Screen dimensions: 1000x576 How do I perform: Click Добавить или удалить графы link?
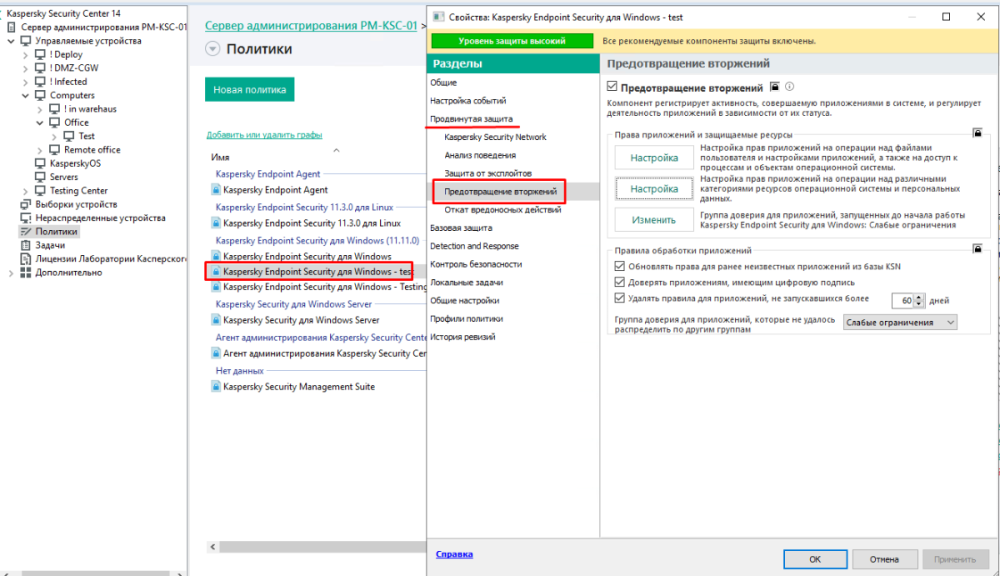[x=264, y=135]
